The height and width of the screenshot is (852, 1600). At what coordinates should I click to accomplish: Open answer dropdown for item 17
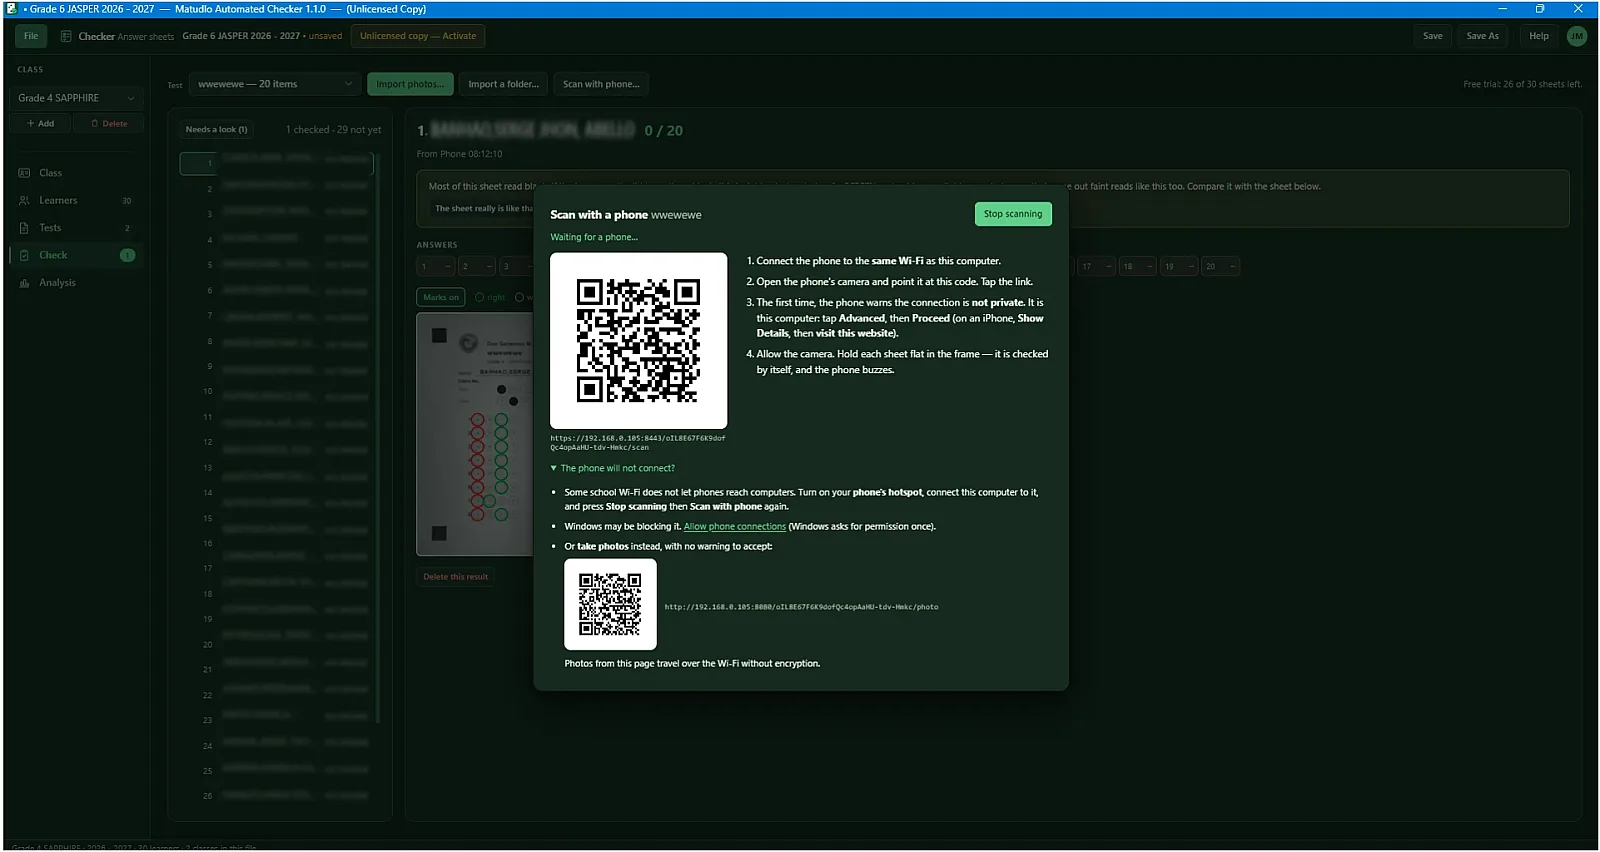pyautogui.click(x=1098, y=266)
